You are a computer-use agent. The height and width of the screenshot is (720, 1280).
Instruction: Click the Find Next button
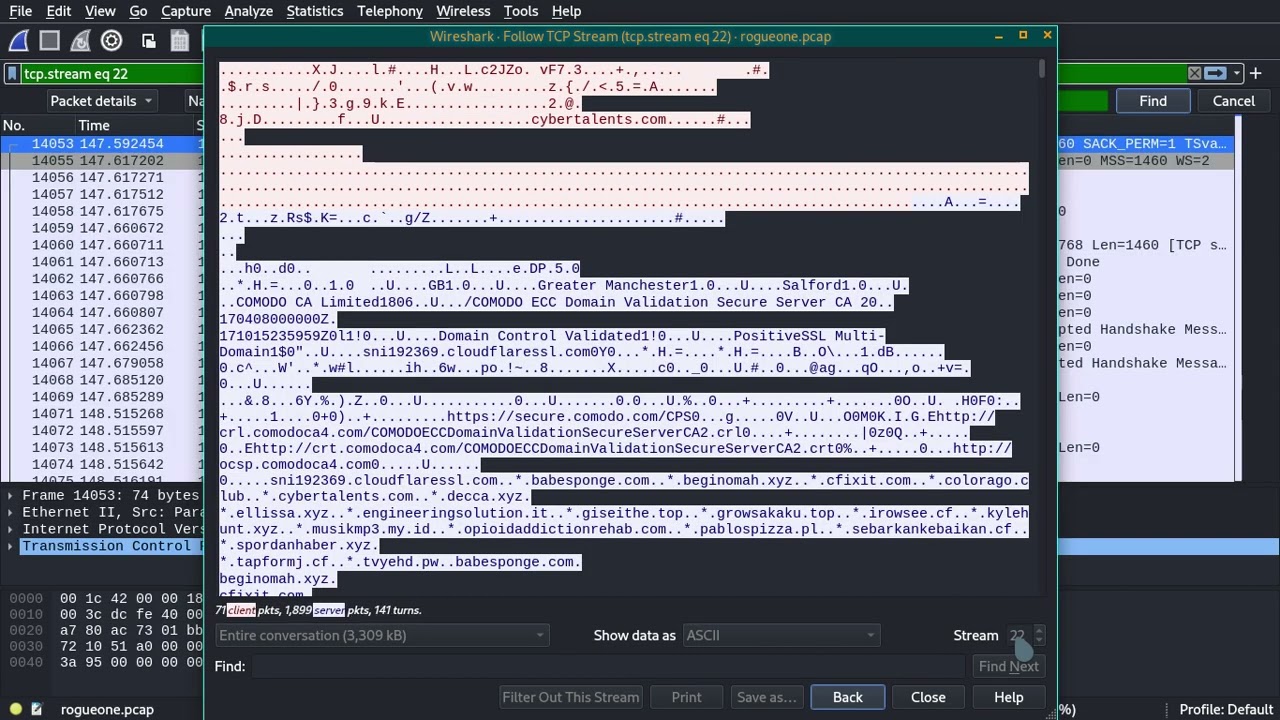click(1008, 666)
